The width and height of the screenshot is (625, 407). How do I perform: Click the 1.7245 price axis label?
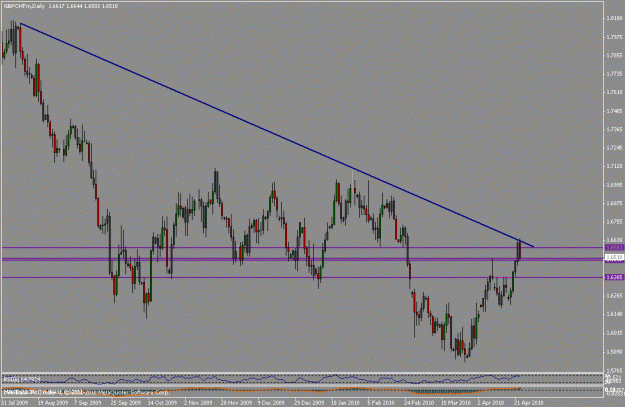(614, 147)
